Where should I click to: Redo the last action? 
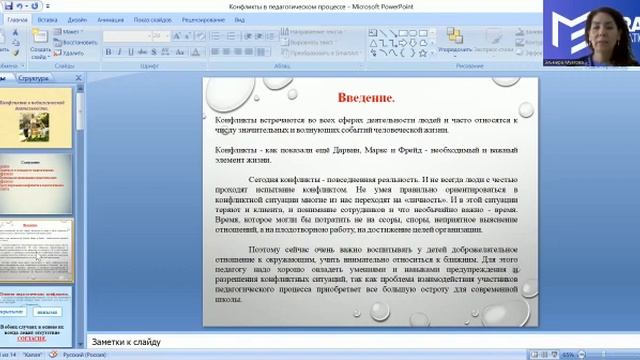tap(35, 6)
